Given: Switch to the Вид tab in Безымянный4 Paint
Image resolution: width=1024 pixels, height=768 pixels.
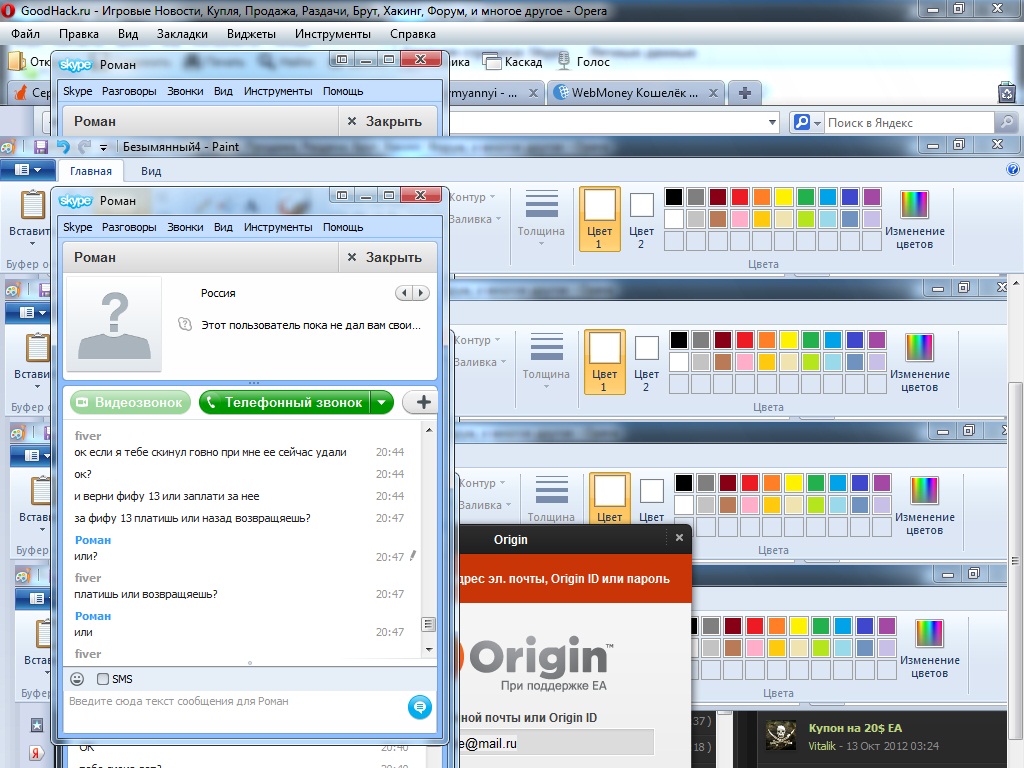Looking at the screenshot, I should click(x=151, y=171).
